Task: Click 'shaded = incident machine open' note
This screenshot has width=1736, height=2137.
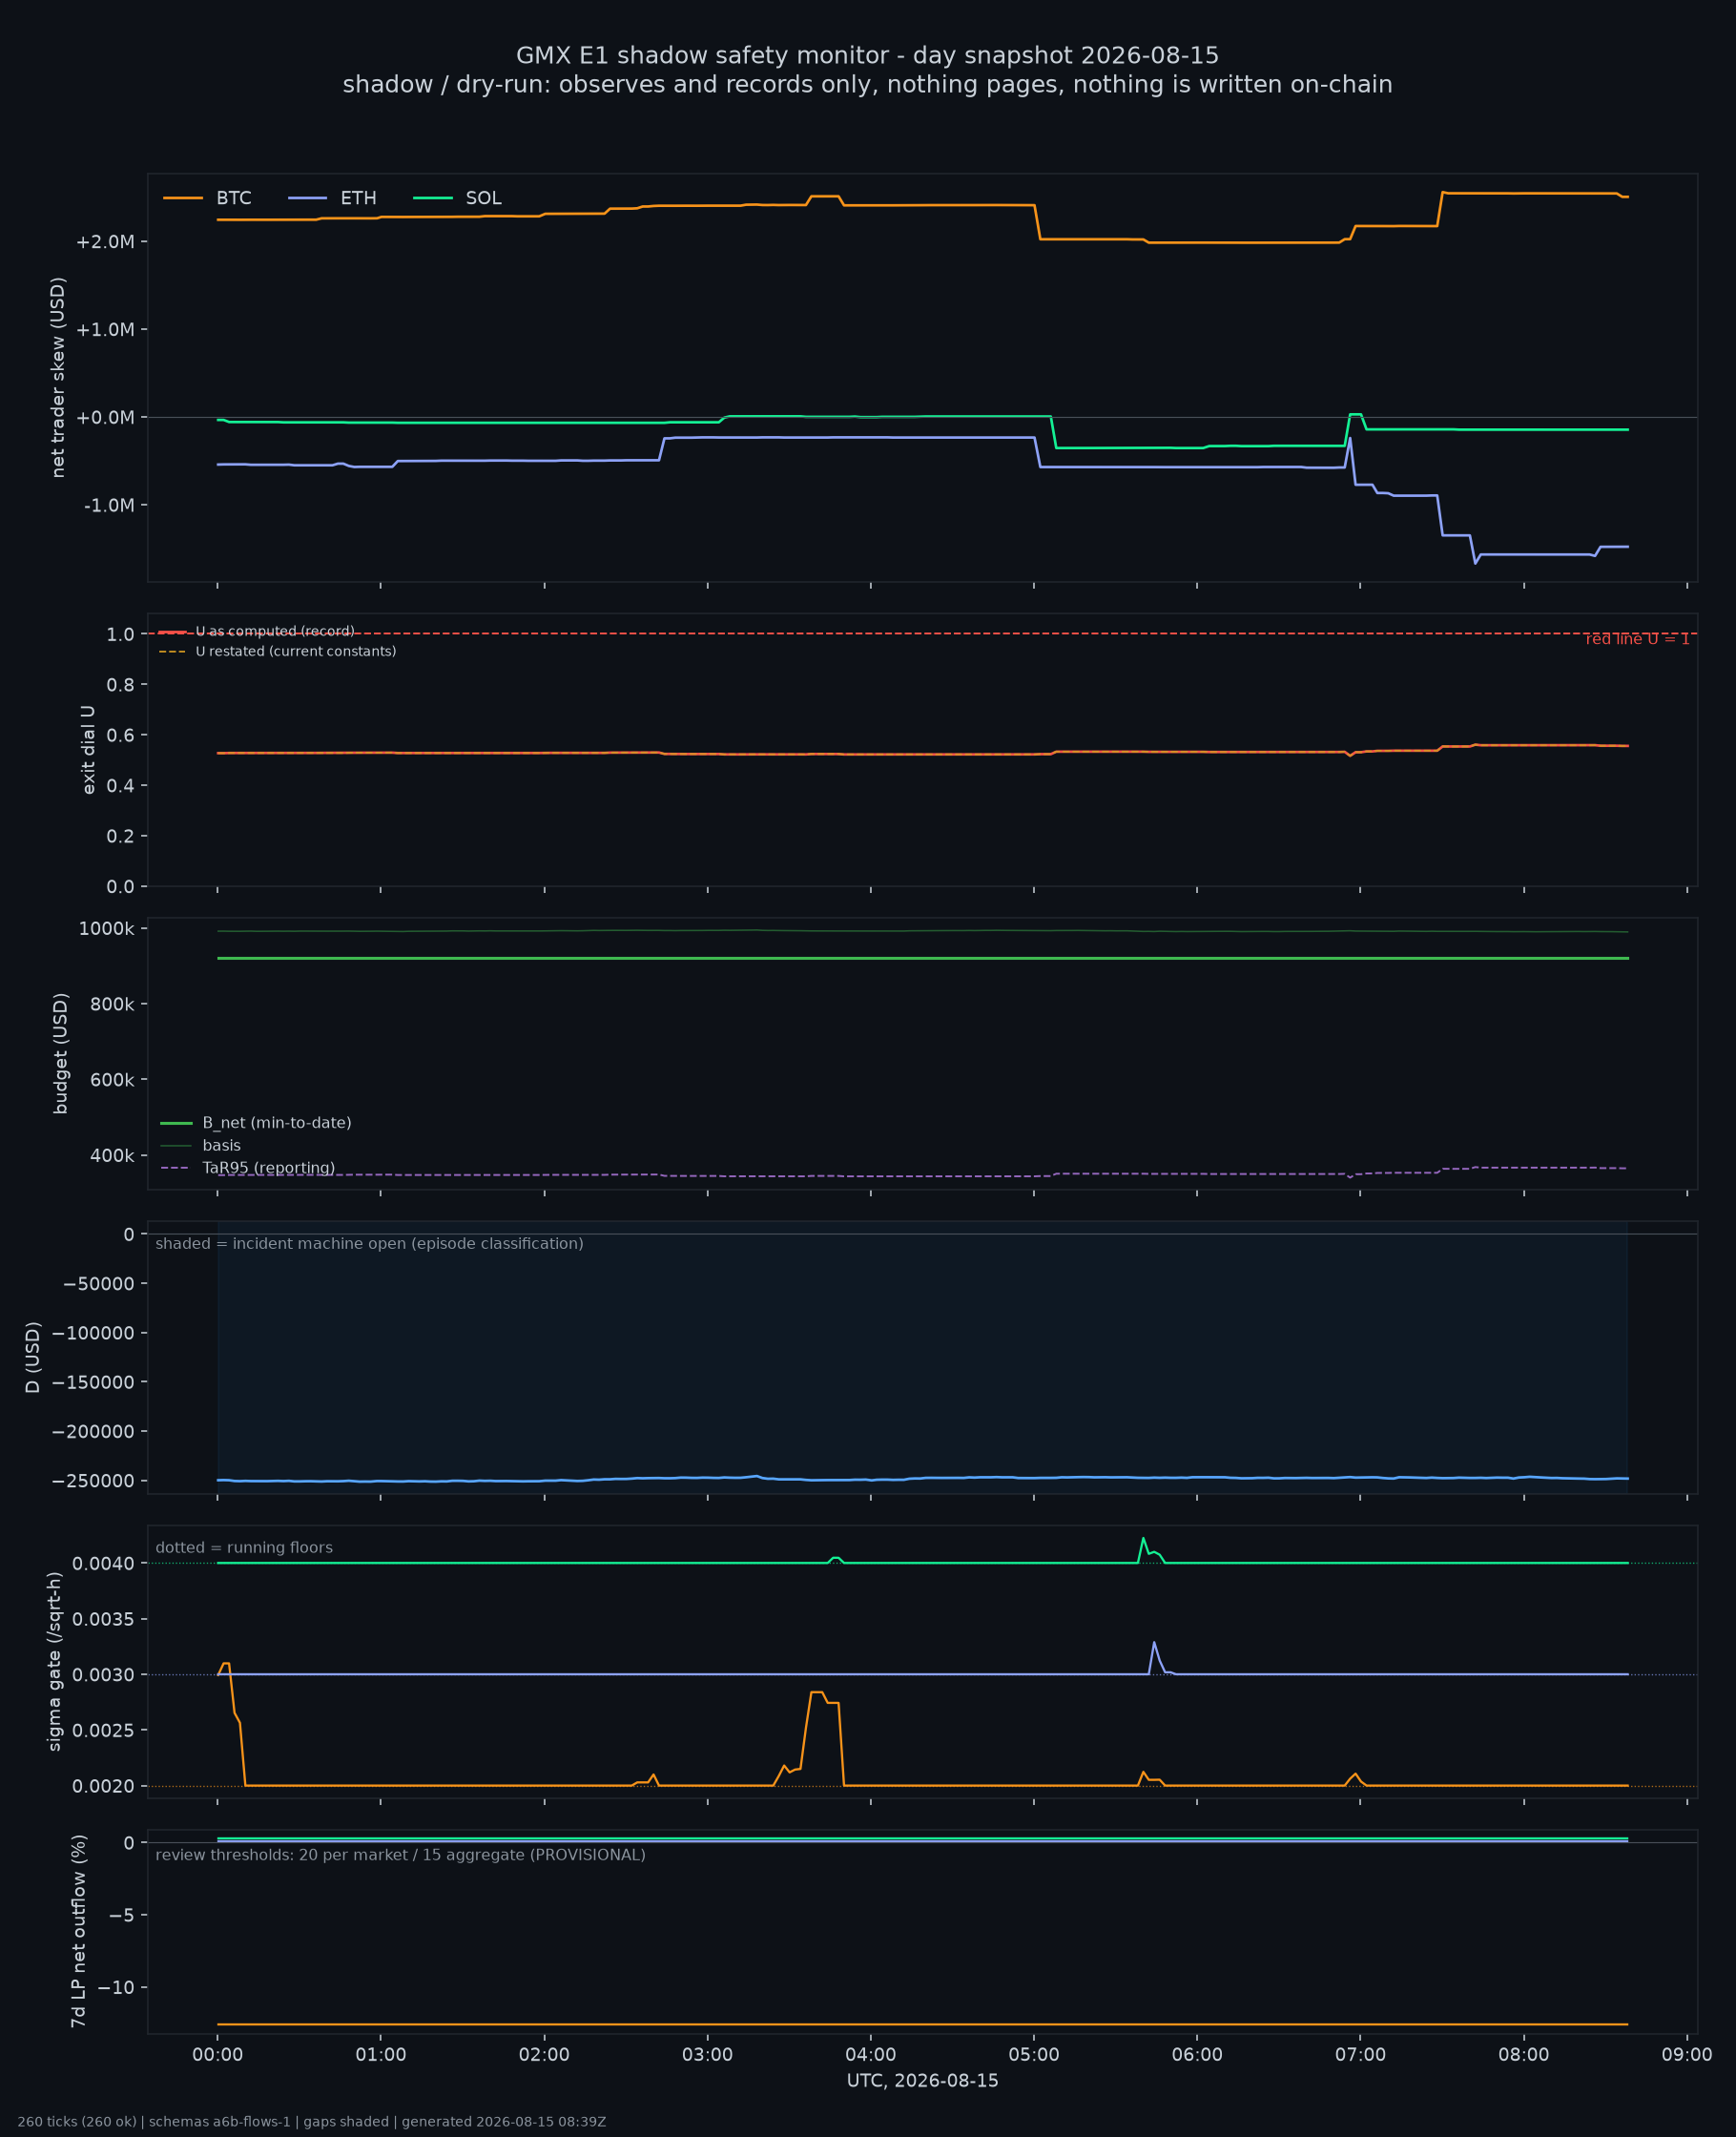Action: point(369,1243)
